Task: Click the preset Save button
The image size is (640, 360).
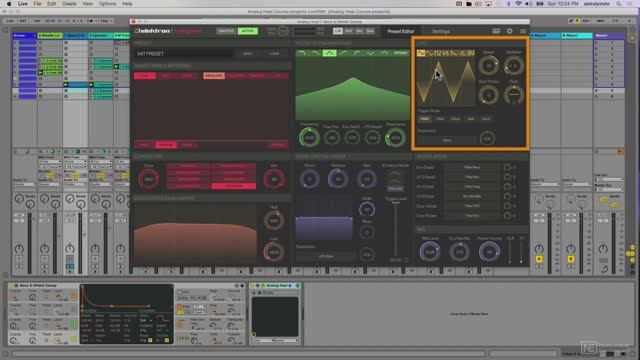Action: (247, 54)
